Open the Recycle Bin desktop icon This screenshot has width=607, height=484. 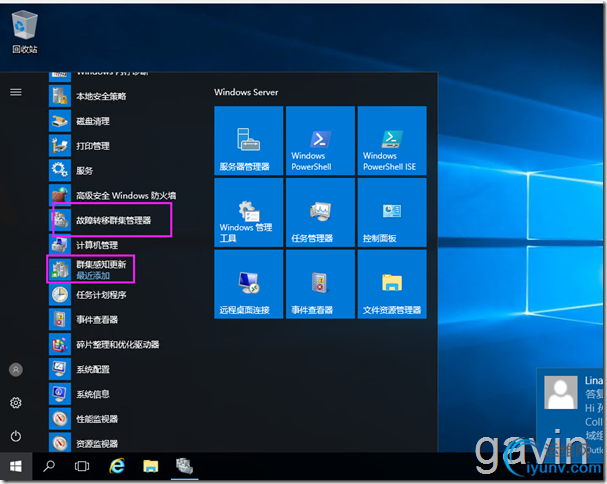tap(24, 33)
